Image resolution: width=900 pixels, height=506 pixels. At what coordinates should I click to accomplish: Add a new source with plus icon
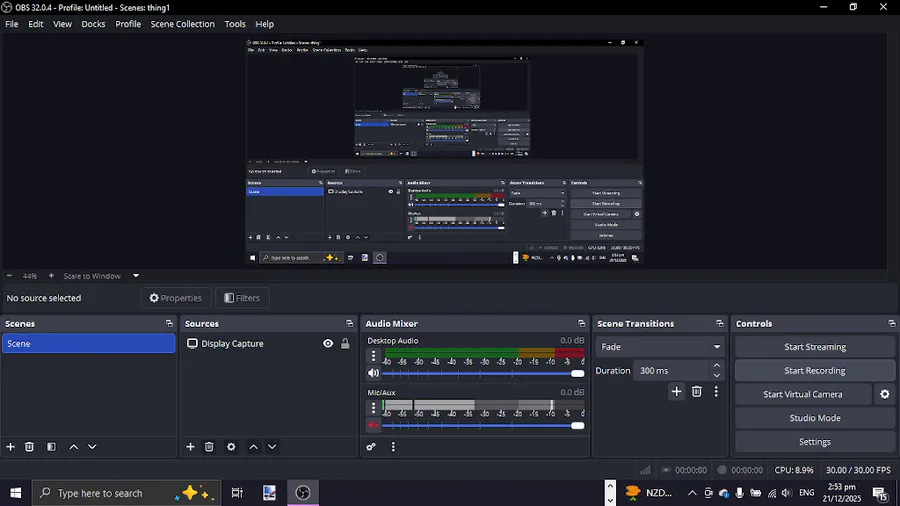(190, 446)
